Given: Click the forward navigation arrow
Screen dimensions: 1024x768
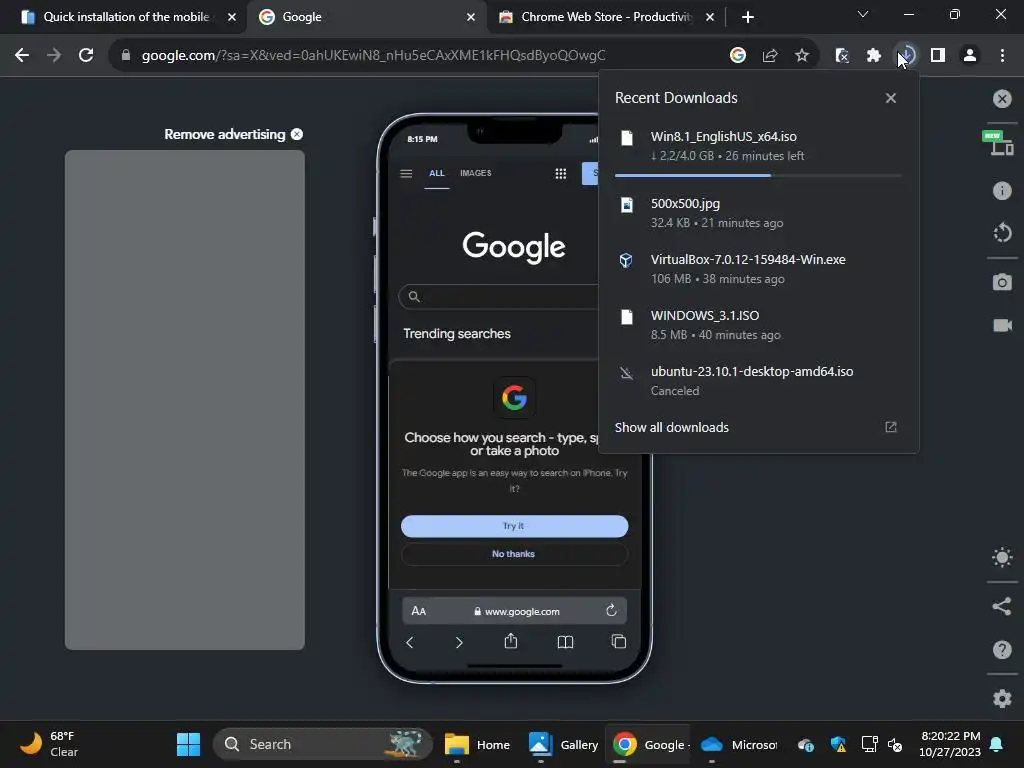Looking at the screenshot, I should pos(54,56).
